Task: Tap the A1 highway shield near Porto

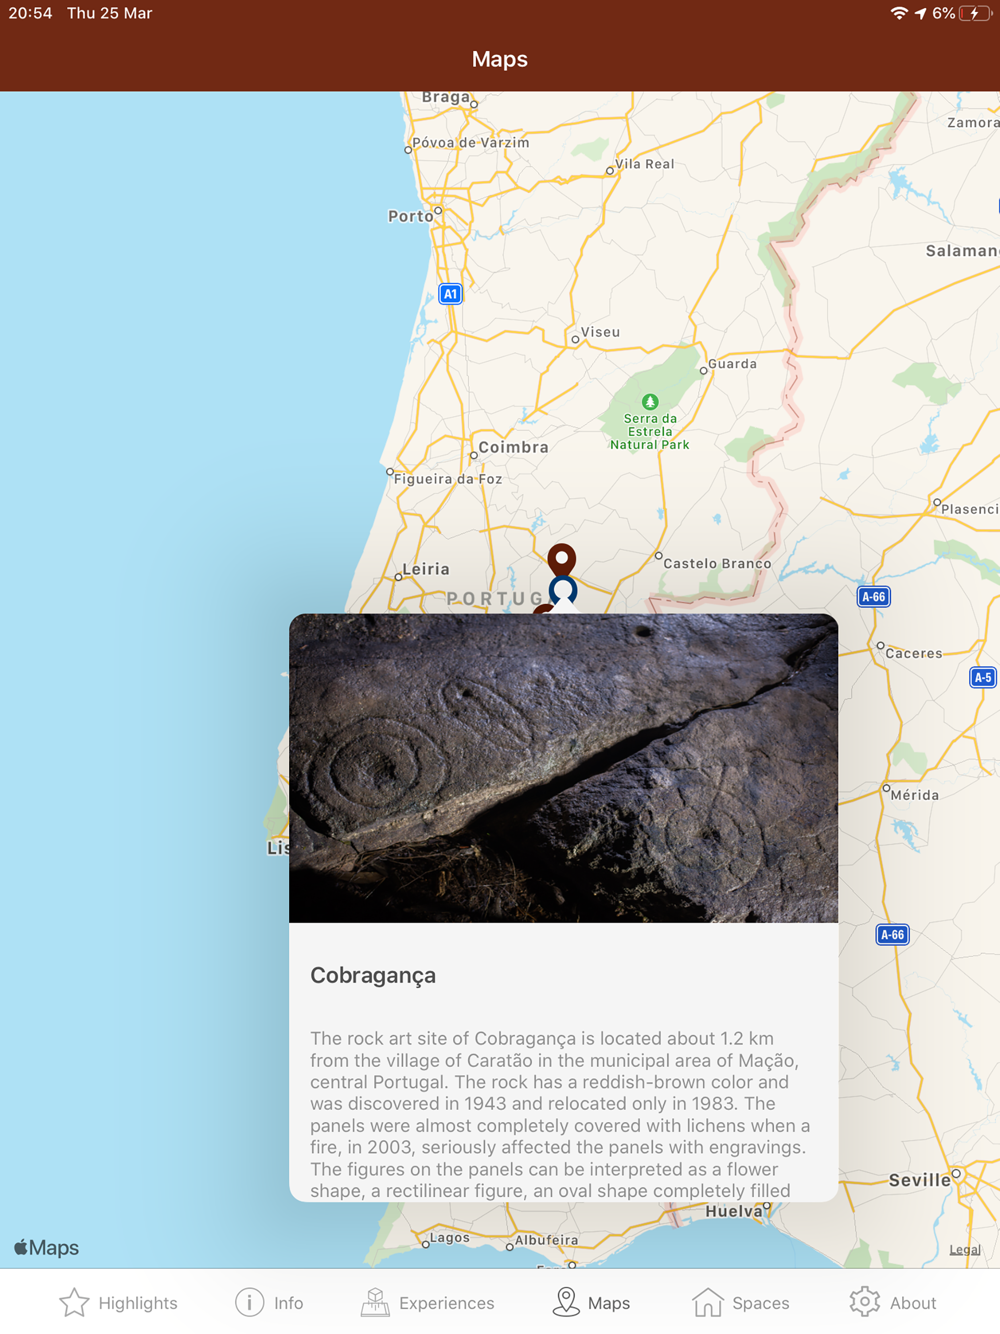Action: click(x=451, y=294)
